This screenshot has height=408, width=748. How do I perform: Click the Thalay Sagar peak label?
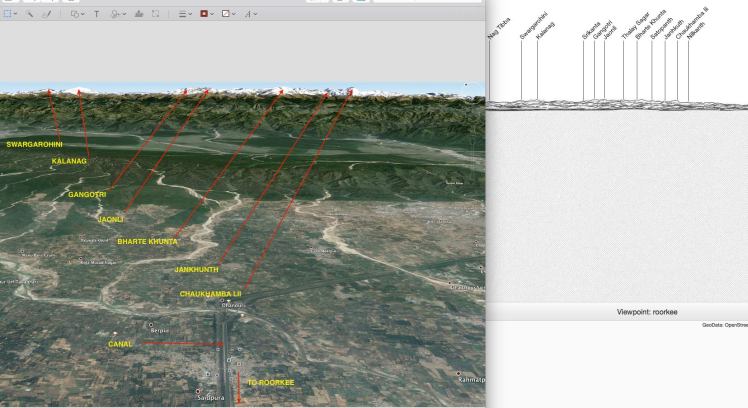pyautogui.click(x=628, y=23)
